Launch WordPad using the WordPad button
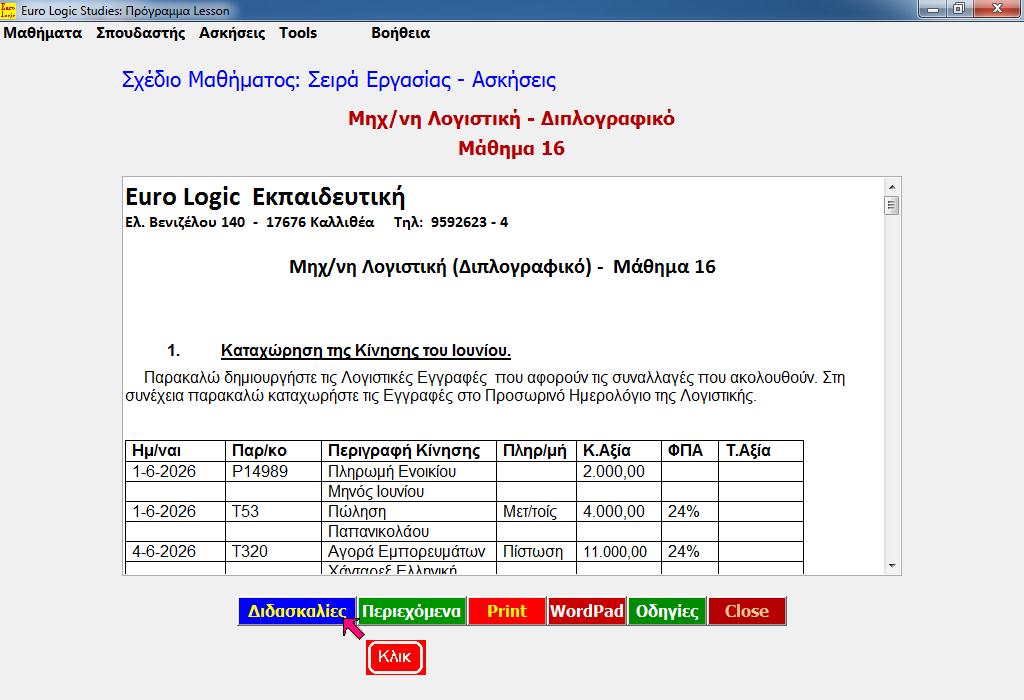 click(x=586, y=611)
